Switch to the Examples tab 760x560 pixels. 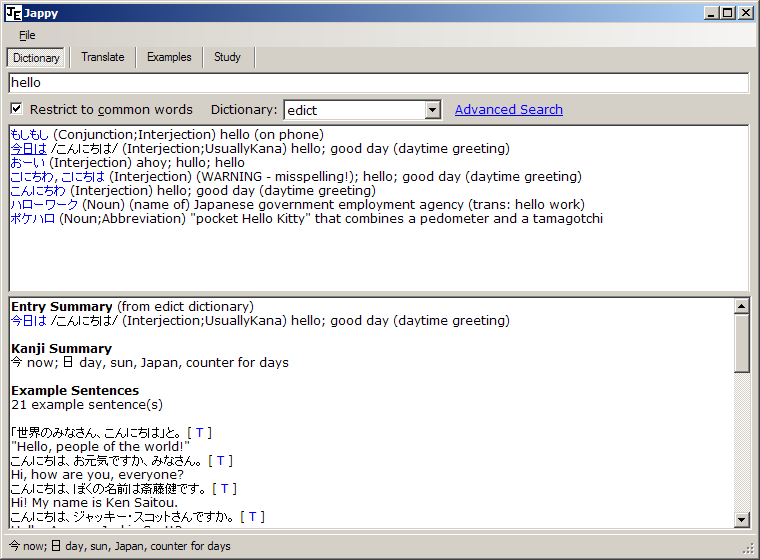(169, 57)
